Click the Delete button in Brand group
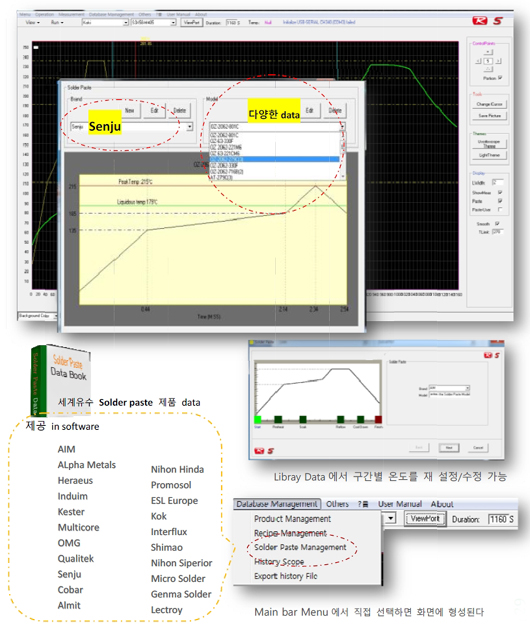 (x=179, y=111)
